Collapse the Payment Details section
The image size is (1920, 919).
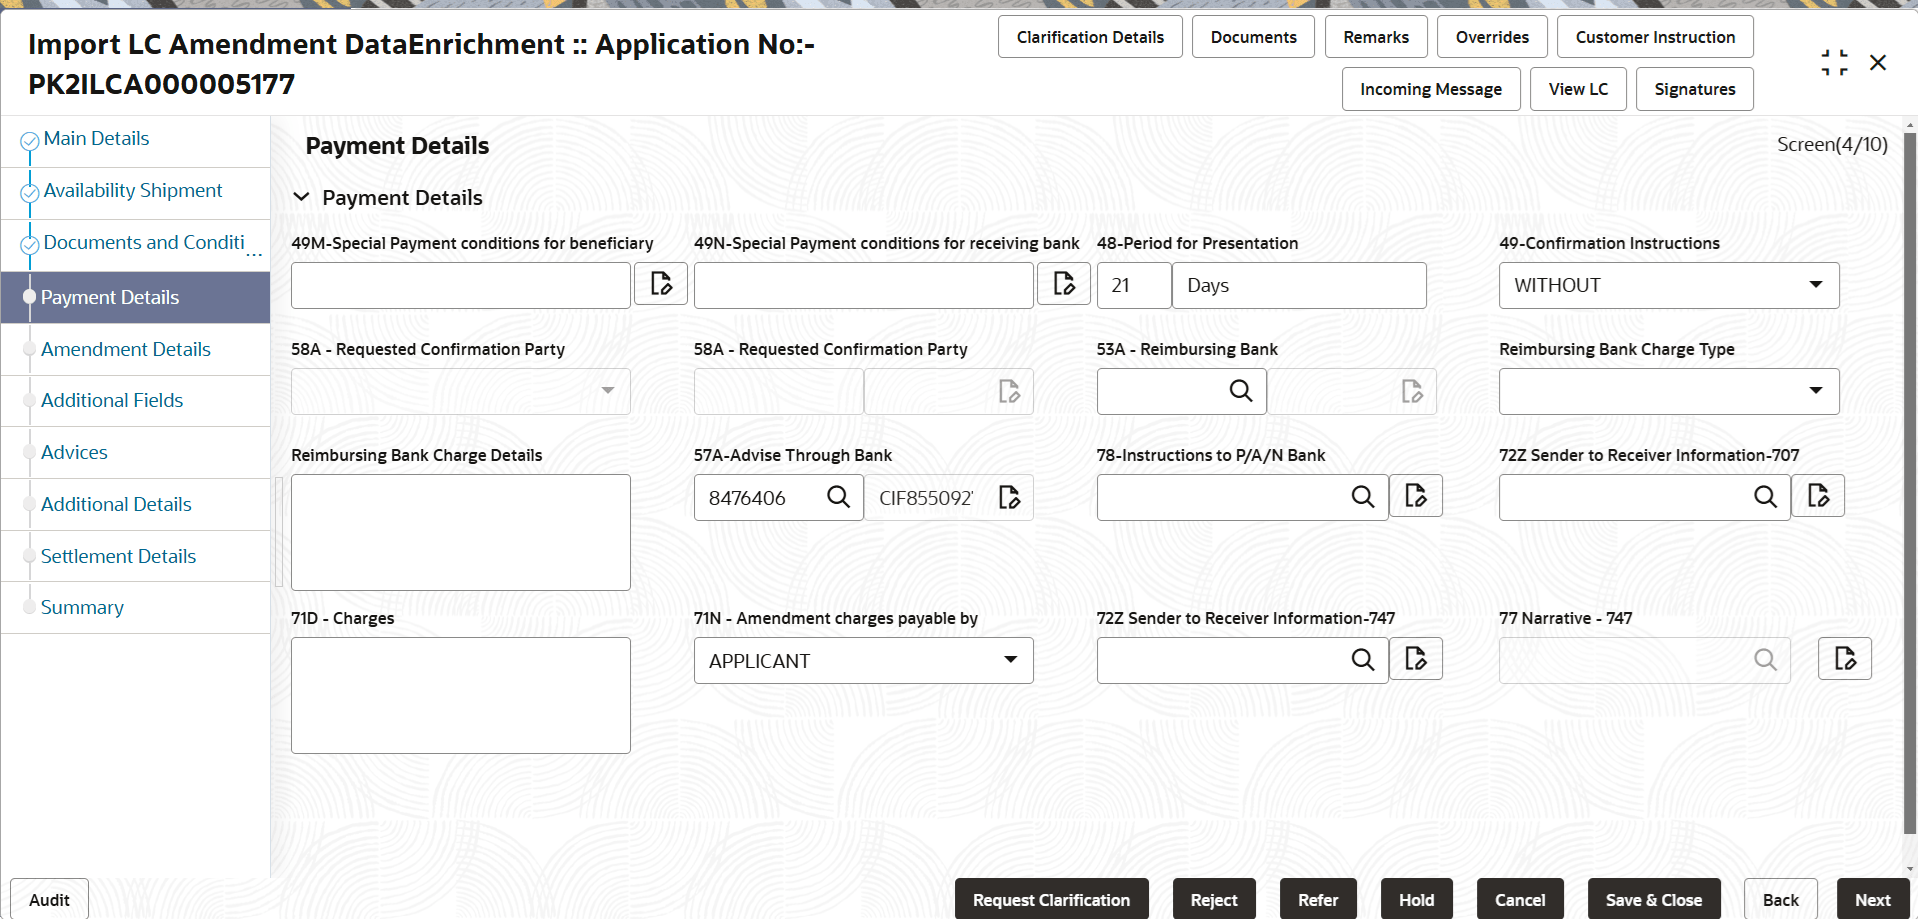301,197
